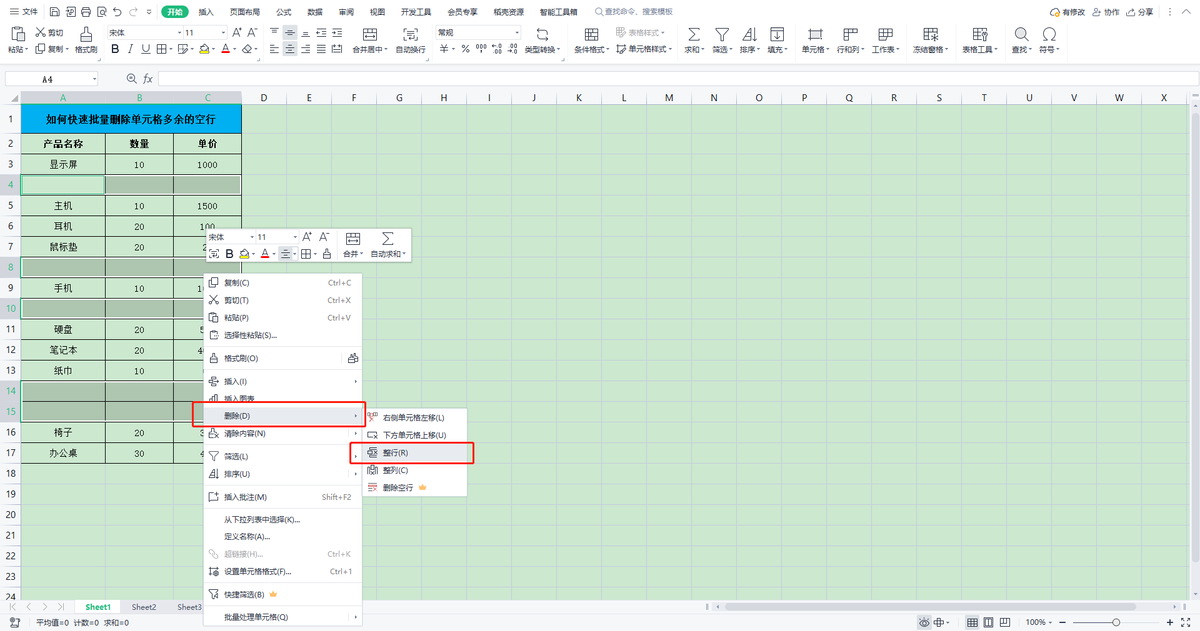Image resolution: width=1200 pixels, height=631 pixels.
Task: Click the filter funnel icon in ribbon
Action: (721, 34)
